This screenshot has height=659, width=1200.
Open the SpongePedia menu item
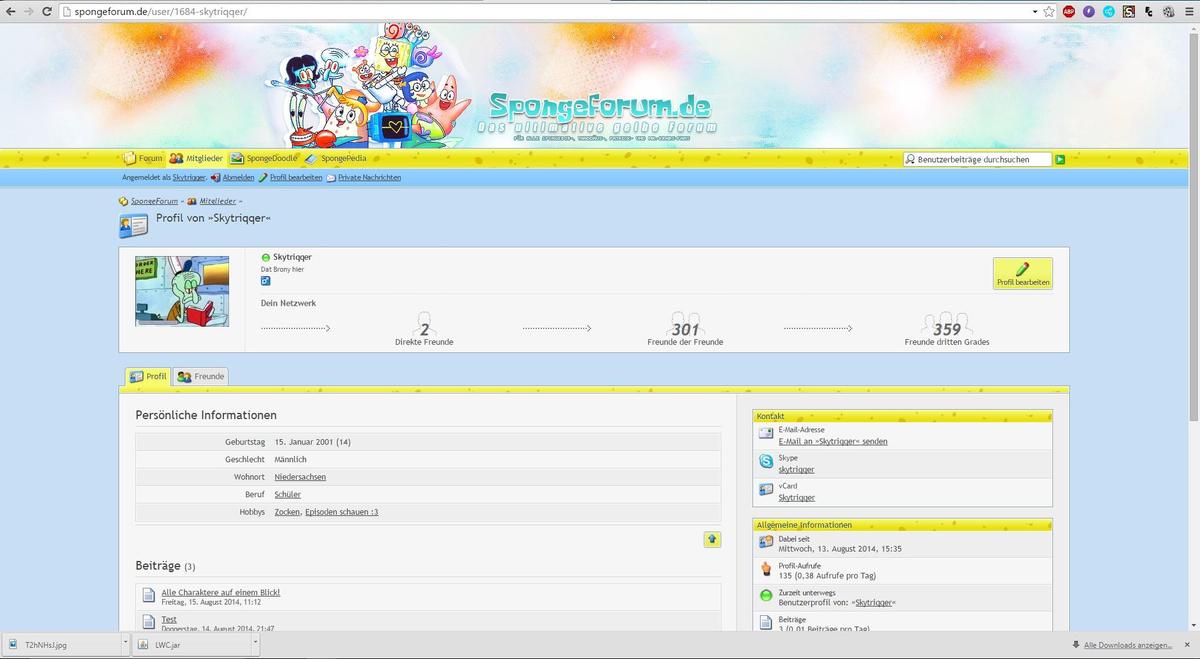(x=335, y=158)
